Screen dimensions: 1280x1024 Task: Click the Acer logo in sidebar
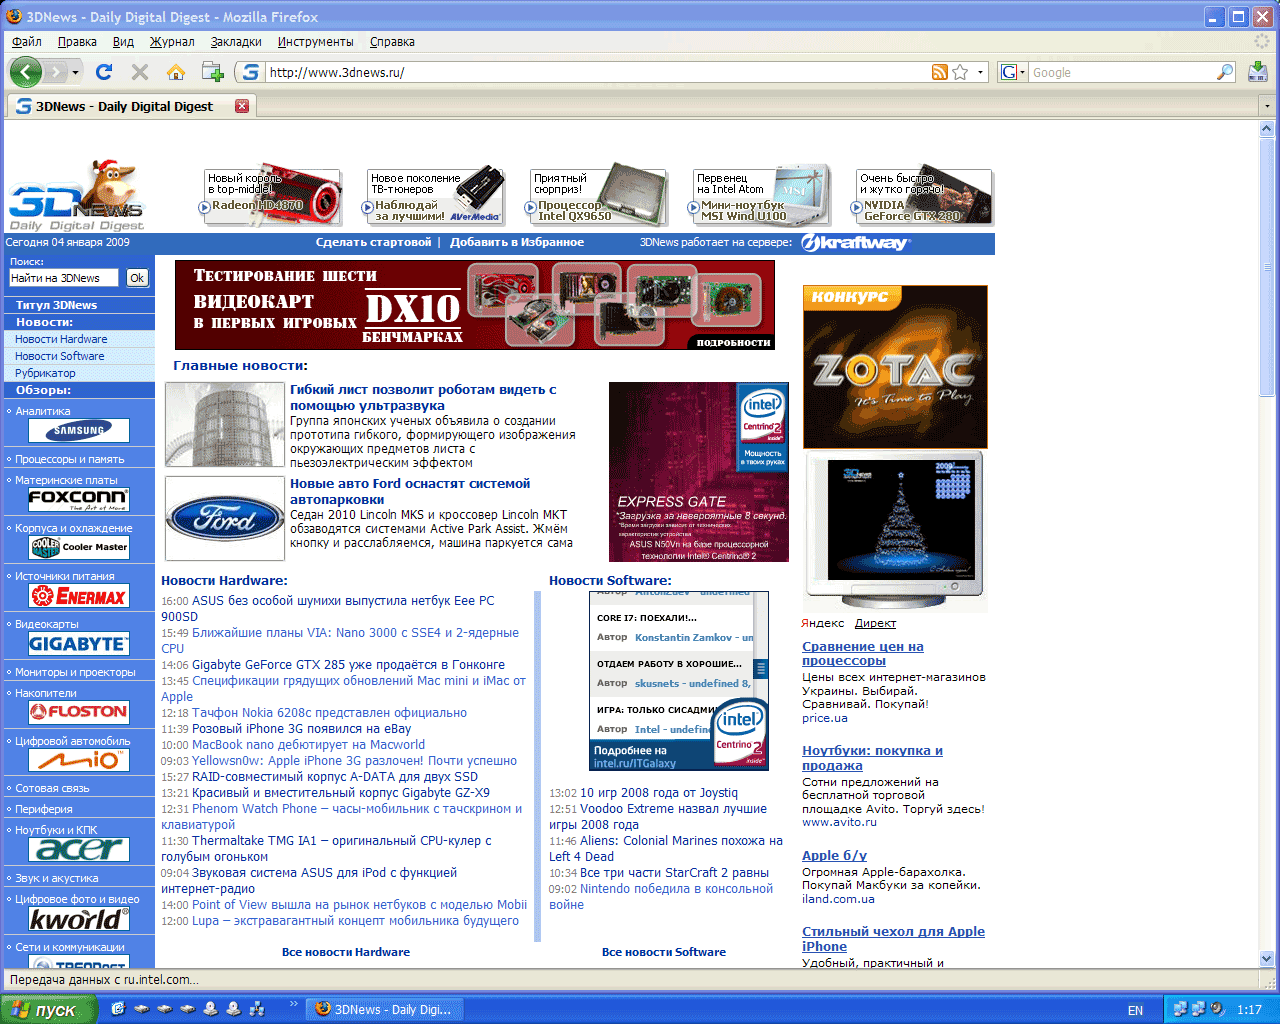tap(79, 849)
